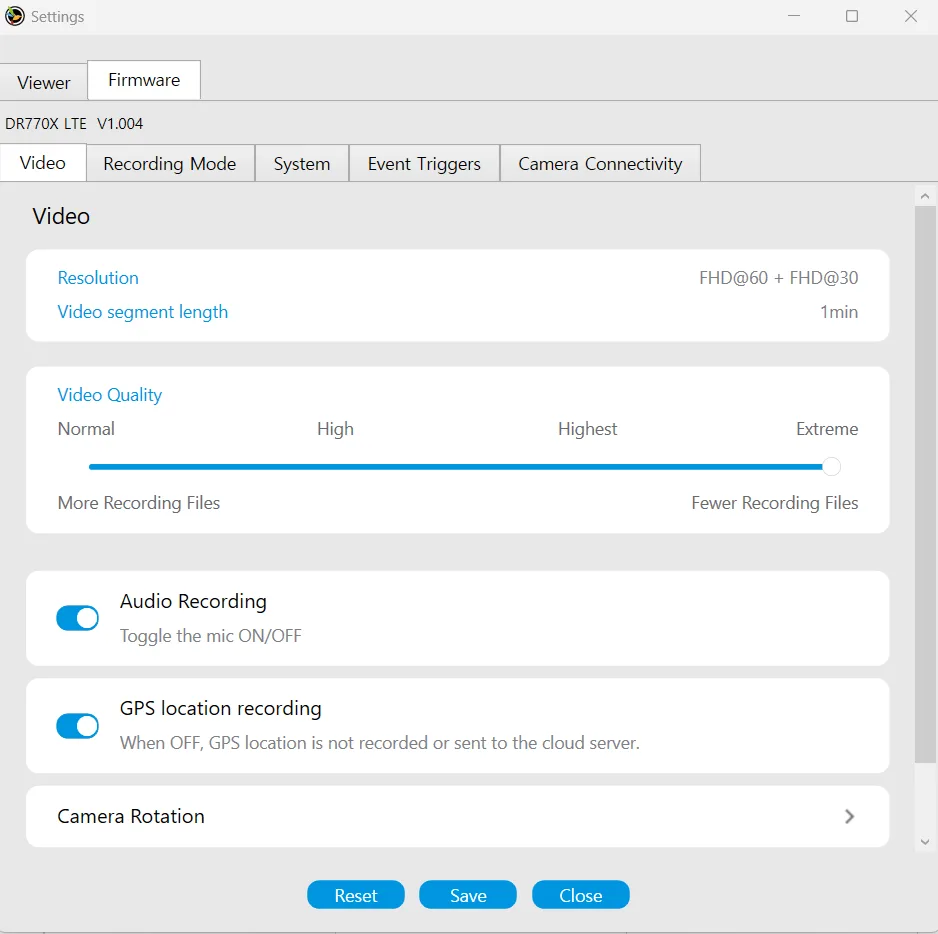Click the Save button

468,895
